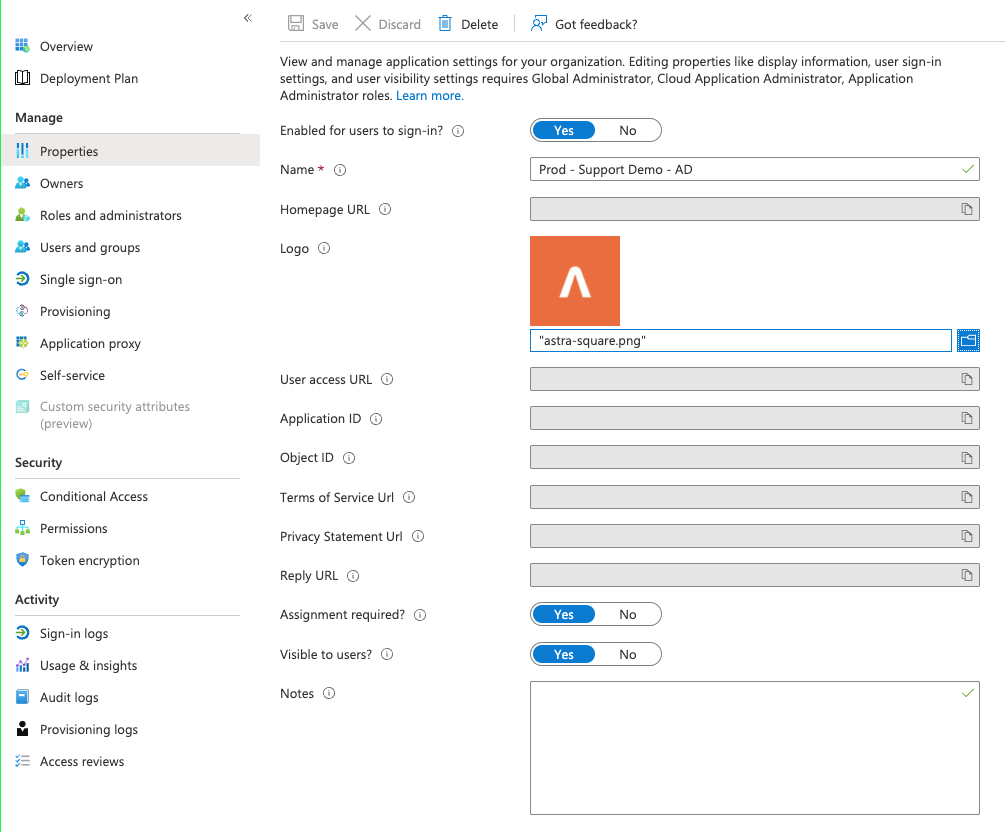Click the Provisioning icon in sidebar
This screenshot has width=1005, height=832.
tap(22, 311)
